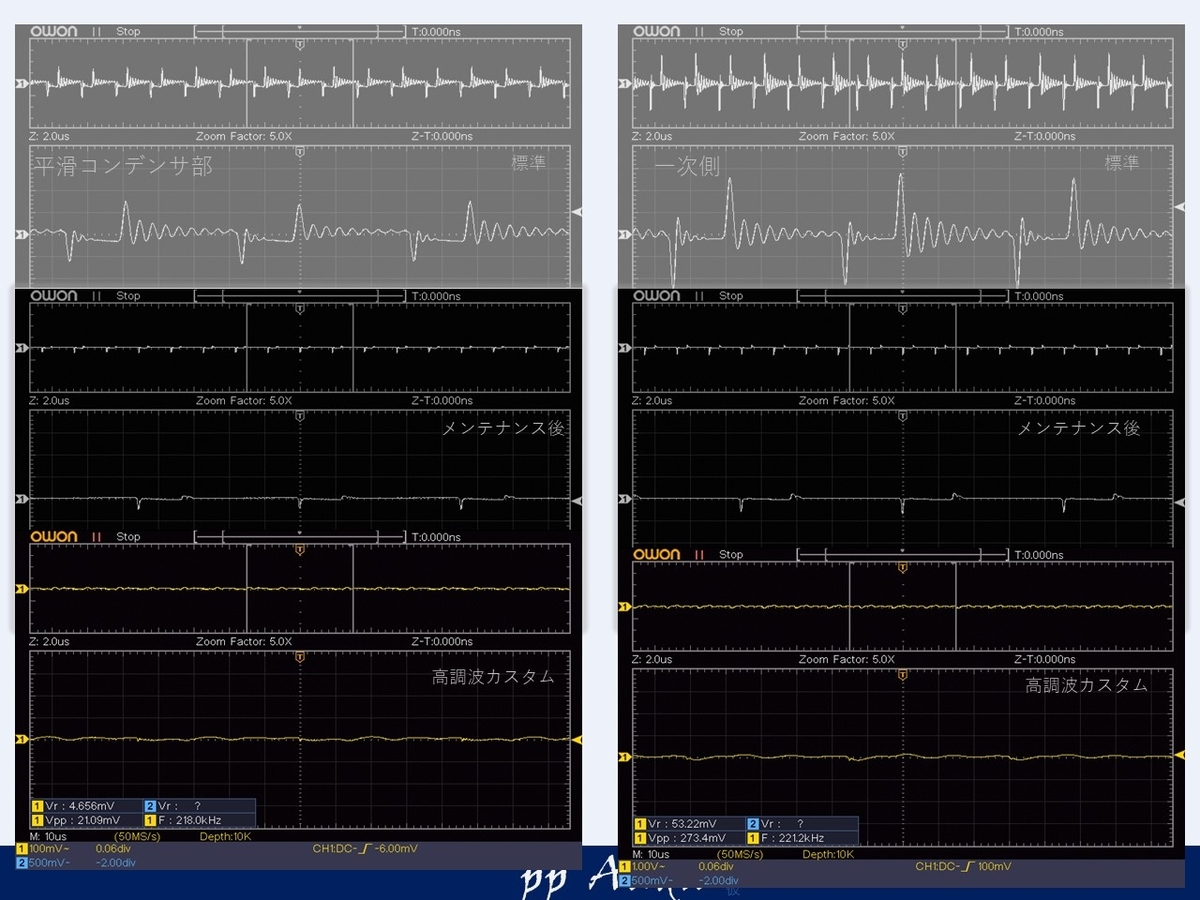This screenshot has width=1200, height=900.
Task: Click the (50MS/s) sample rate below Vpp : 273.4mV
Action: click(739, 854)
